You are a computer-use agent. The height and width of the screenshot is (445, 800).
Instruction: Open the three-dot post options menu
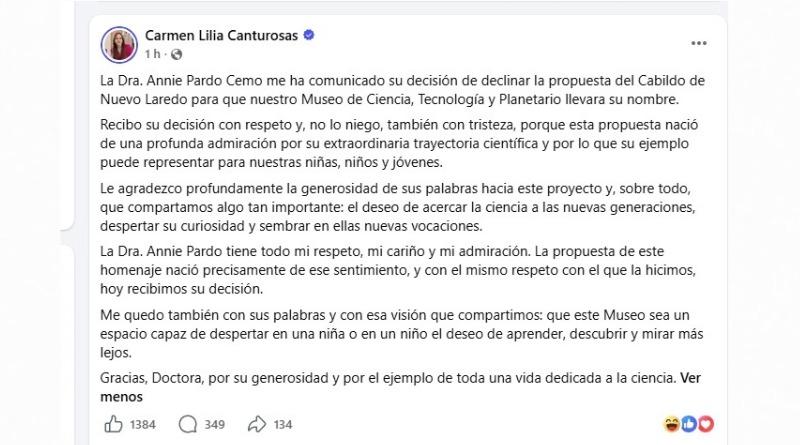699,43
